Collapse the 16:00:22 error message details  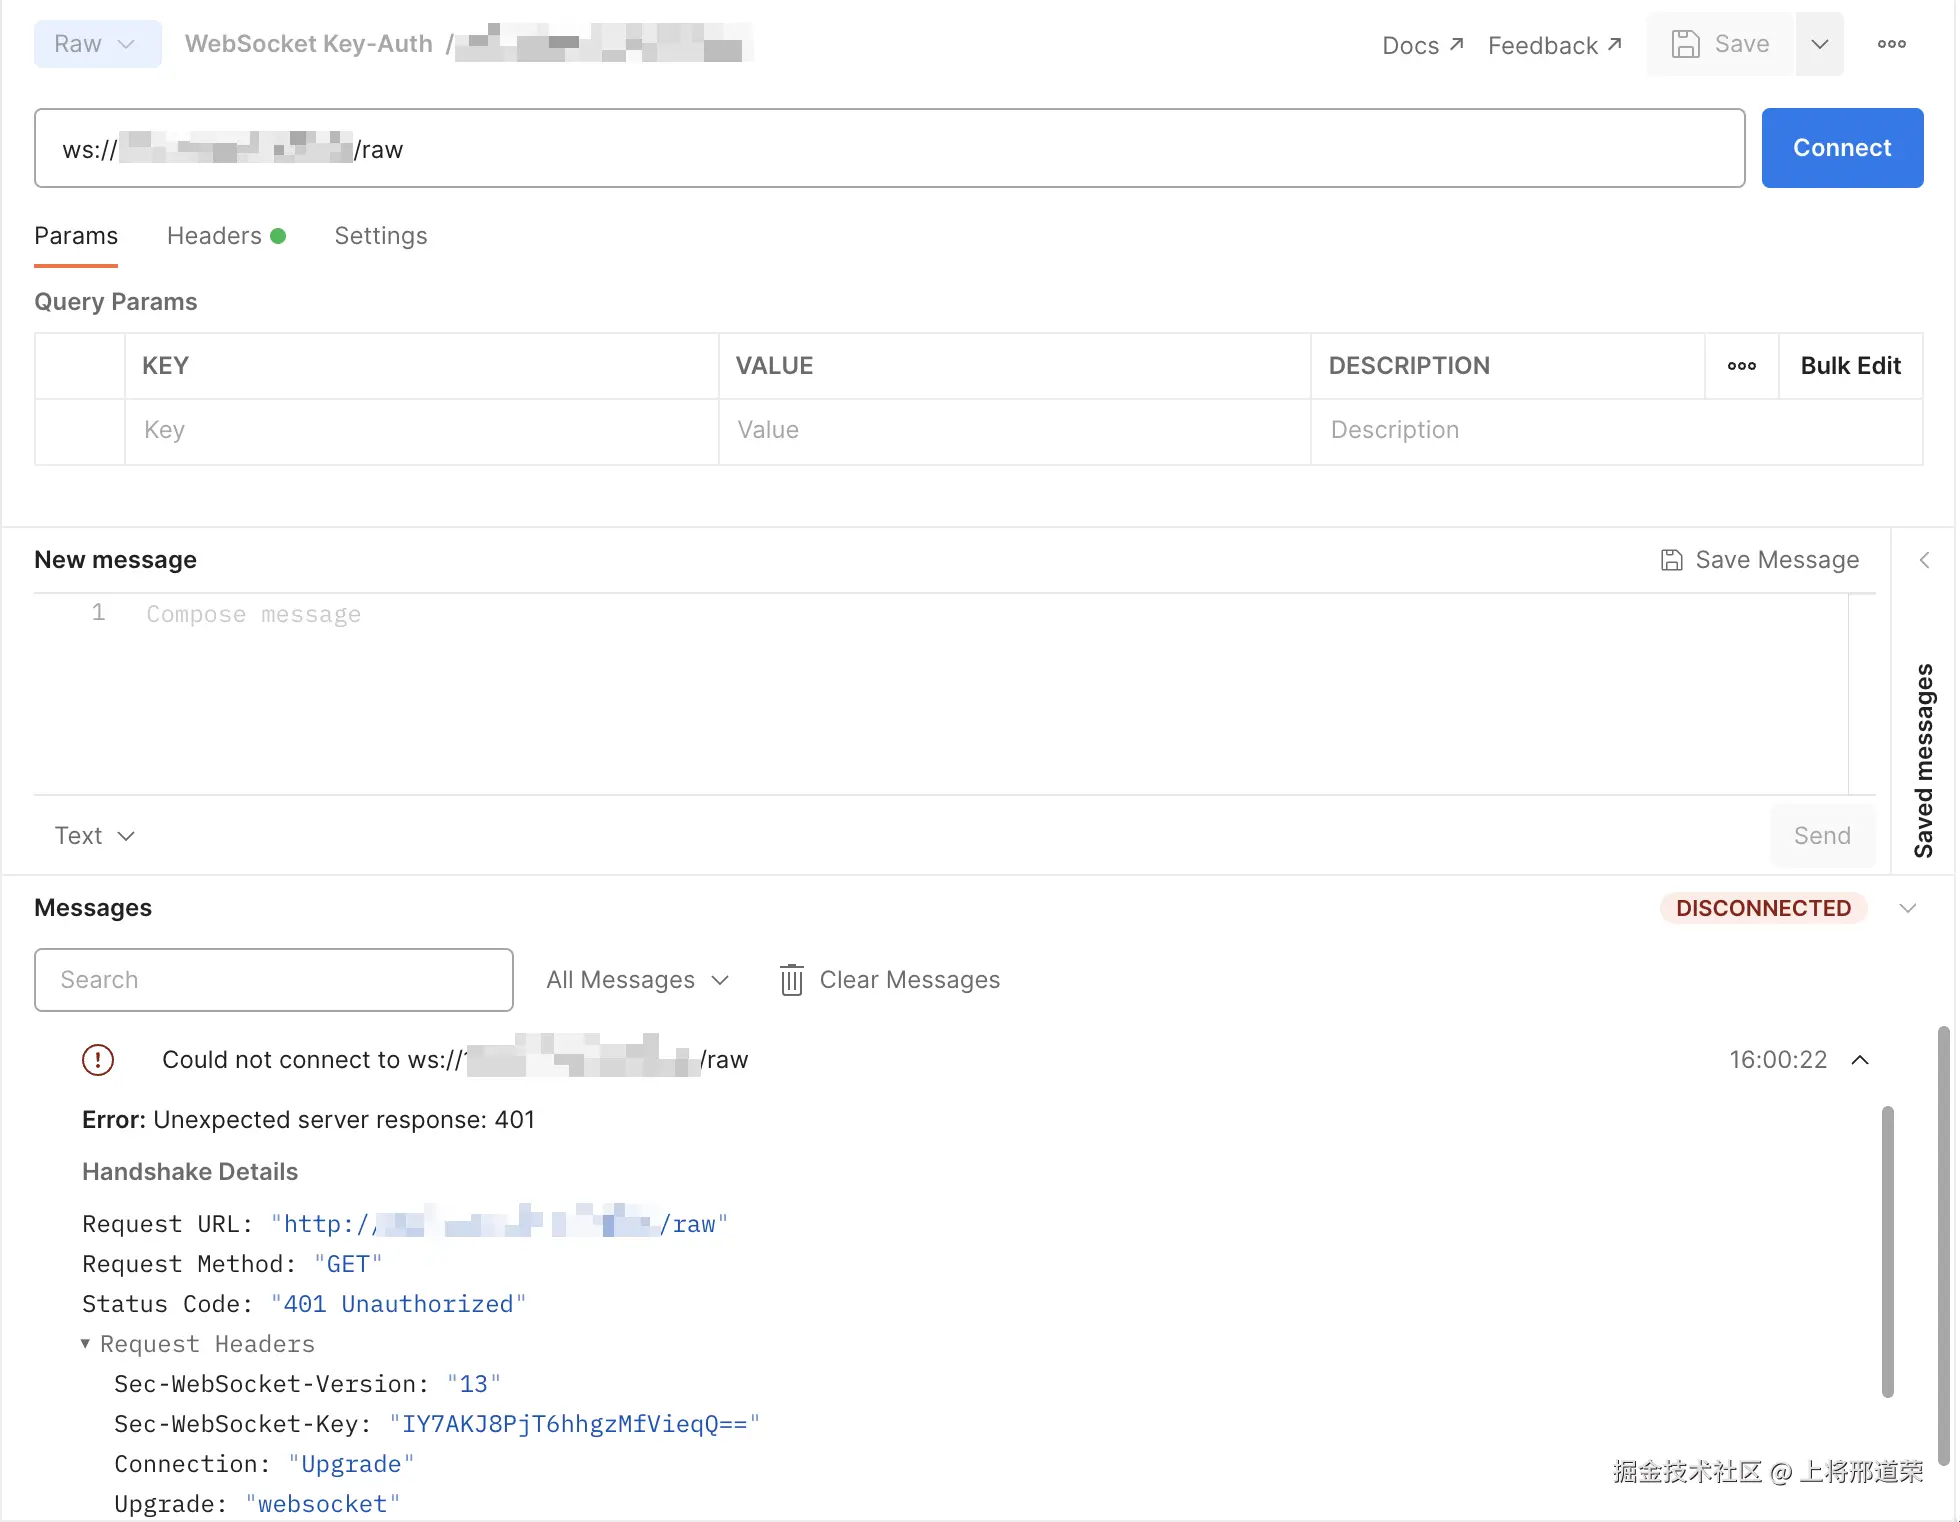tap(1860, 1060)
